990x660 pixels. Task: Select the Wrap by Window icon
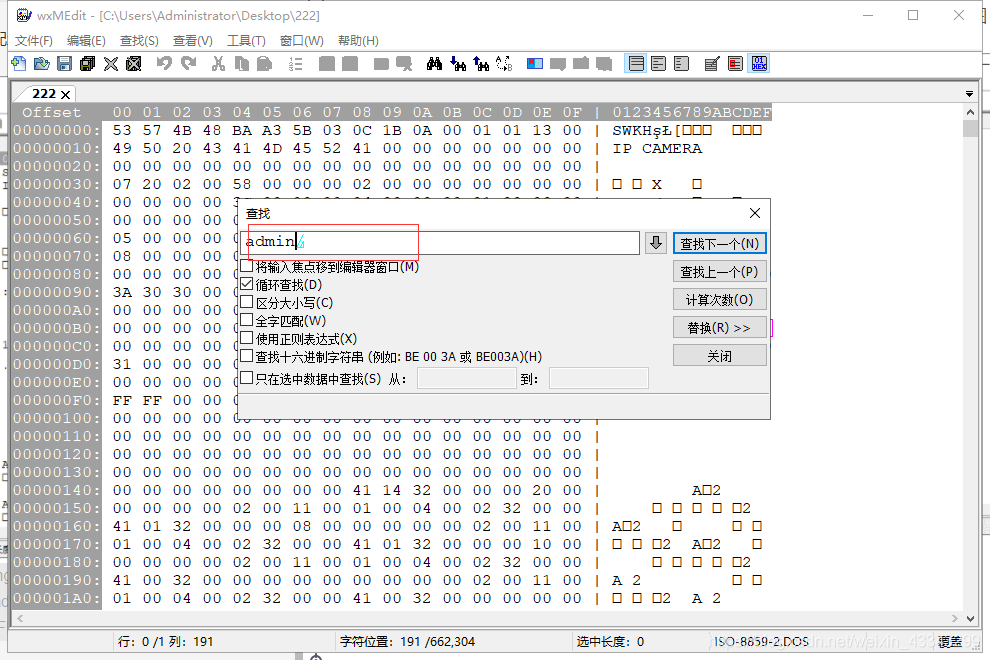(x=659, y=64)
